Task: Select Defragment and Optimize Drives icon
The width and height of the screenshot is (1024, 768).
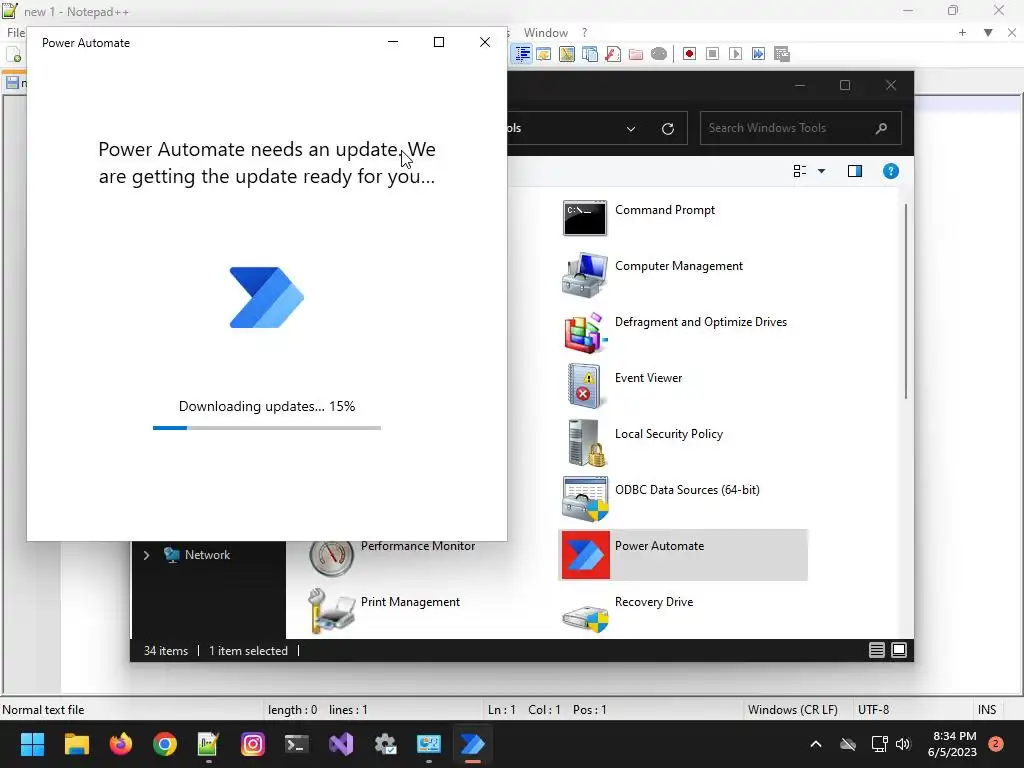Action: 584,332
